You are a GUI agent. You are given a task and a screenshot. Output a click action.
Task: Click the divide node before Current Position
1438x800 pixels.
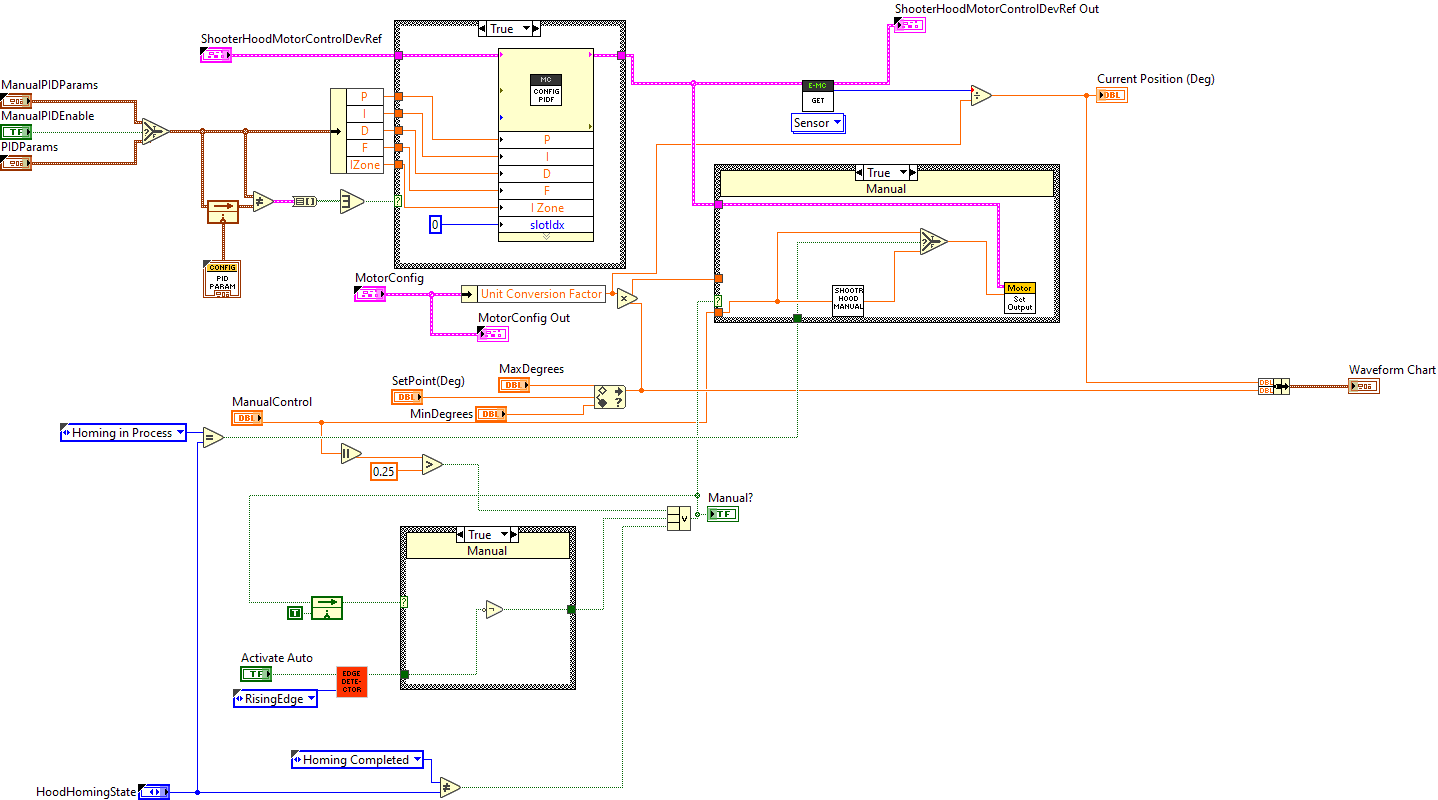pyautogui.click(x=980, y=95)
